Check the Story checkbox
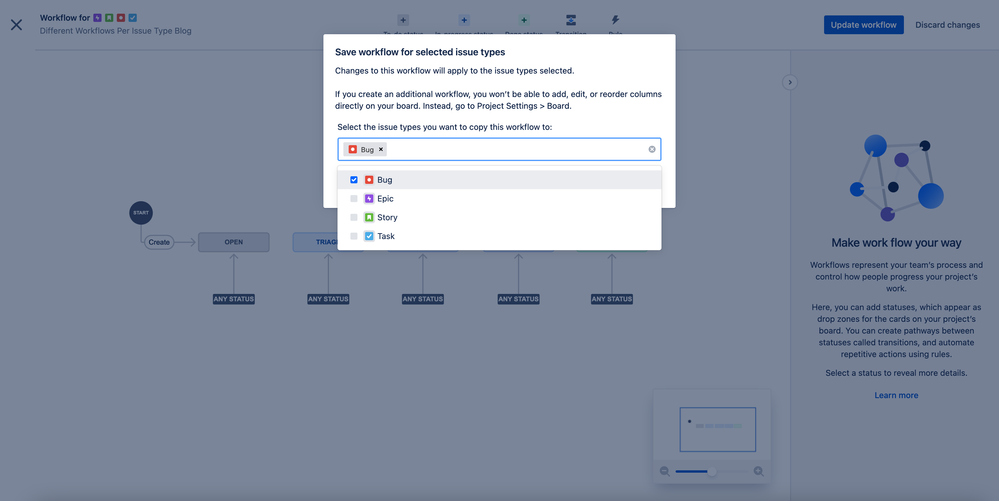The height and width of the screenshot is (501, 999). [354, 217]
